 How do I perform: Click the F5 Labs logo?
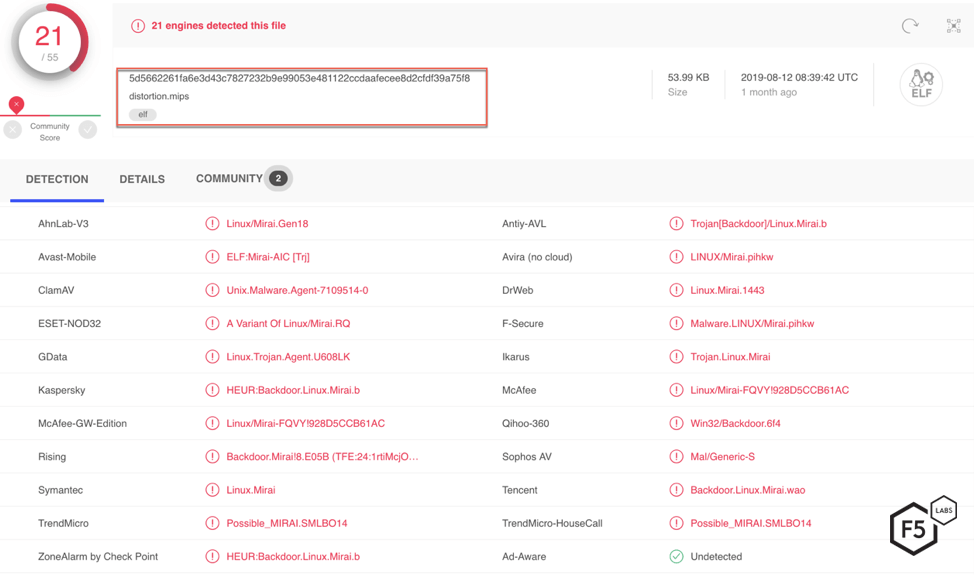click(x=921, y=524)
